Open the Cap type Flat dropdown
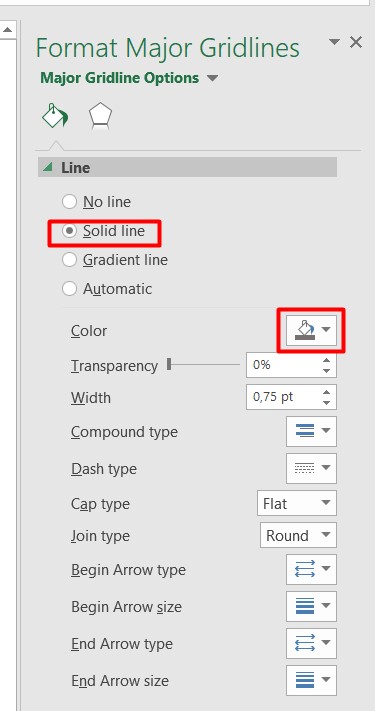 [297, 503]
